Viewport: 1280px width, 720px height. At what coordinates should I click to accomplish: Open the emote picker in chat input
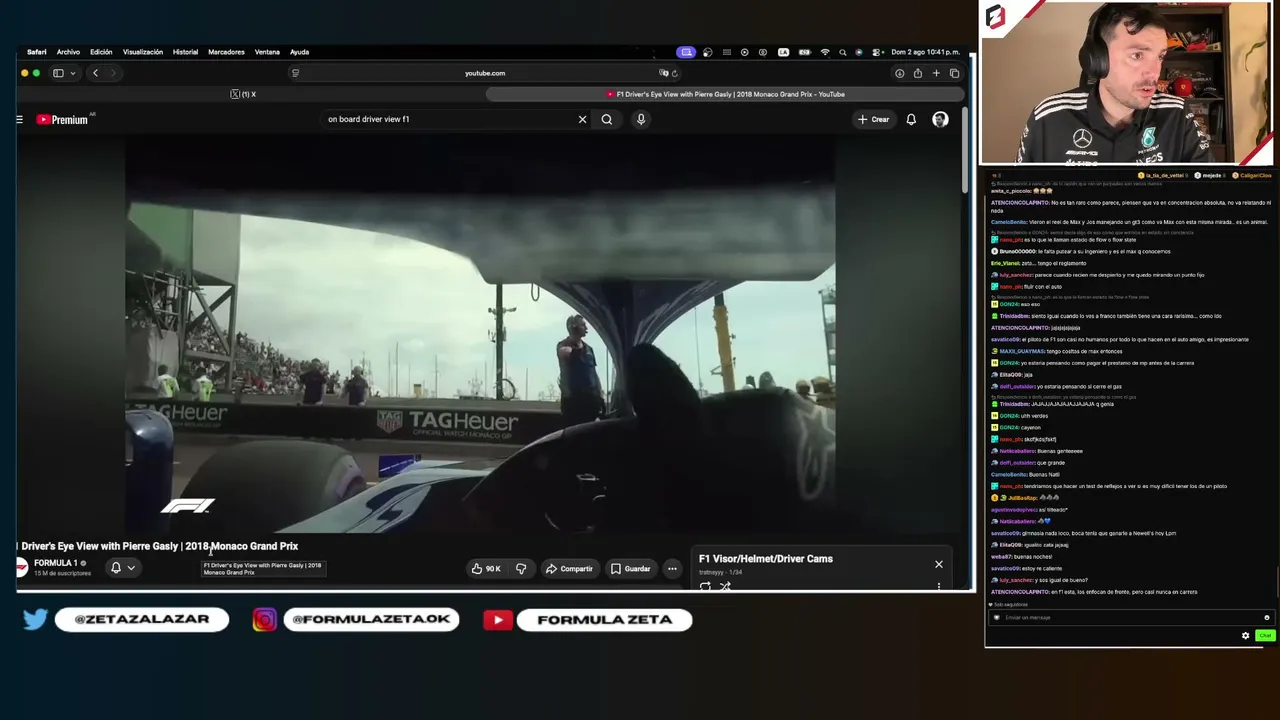[1266, 618]
